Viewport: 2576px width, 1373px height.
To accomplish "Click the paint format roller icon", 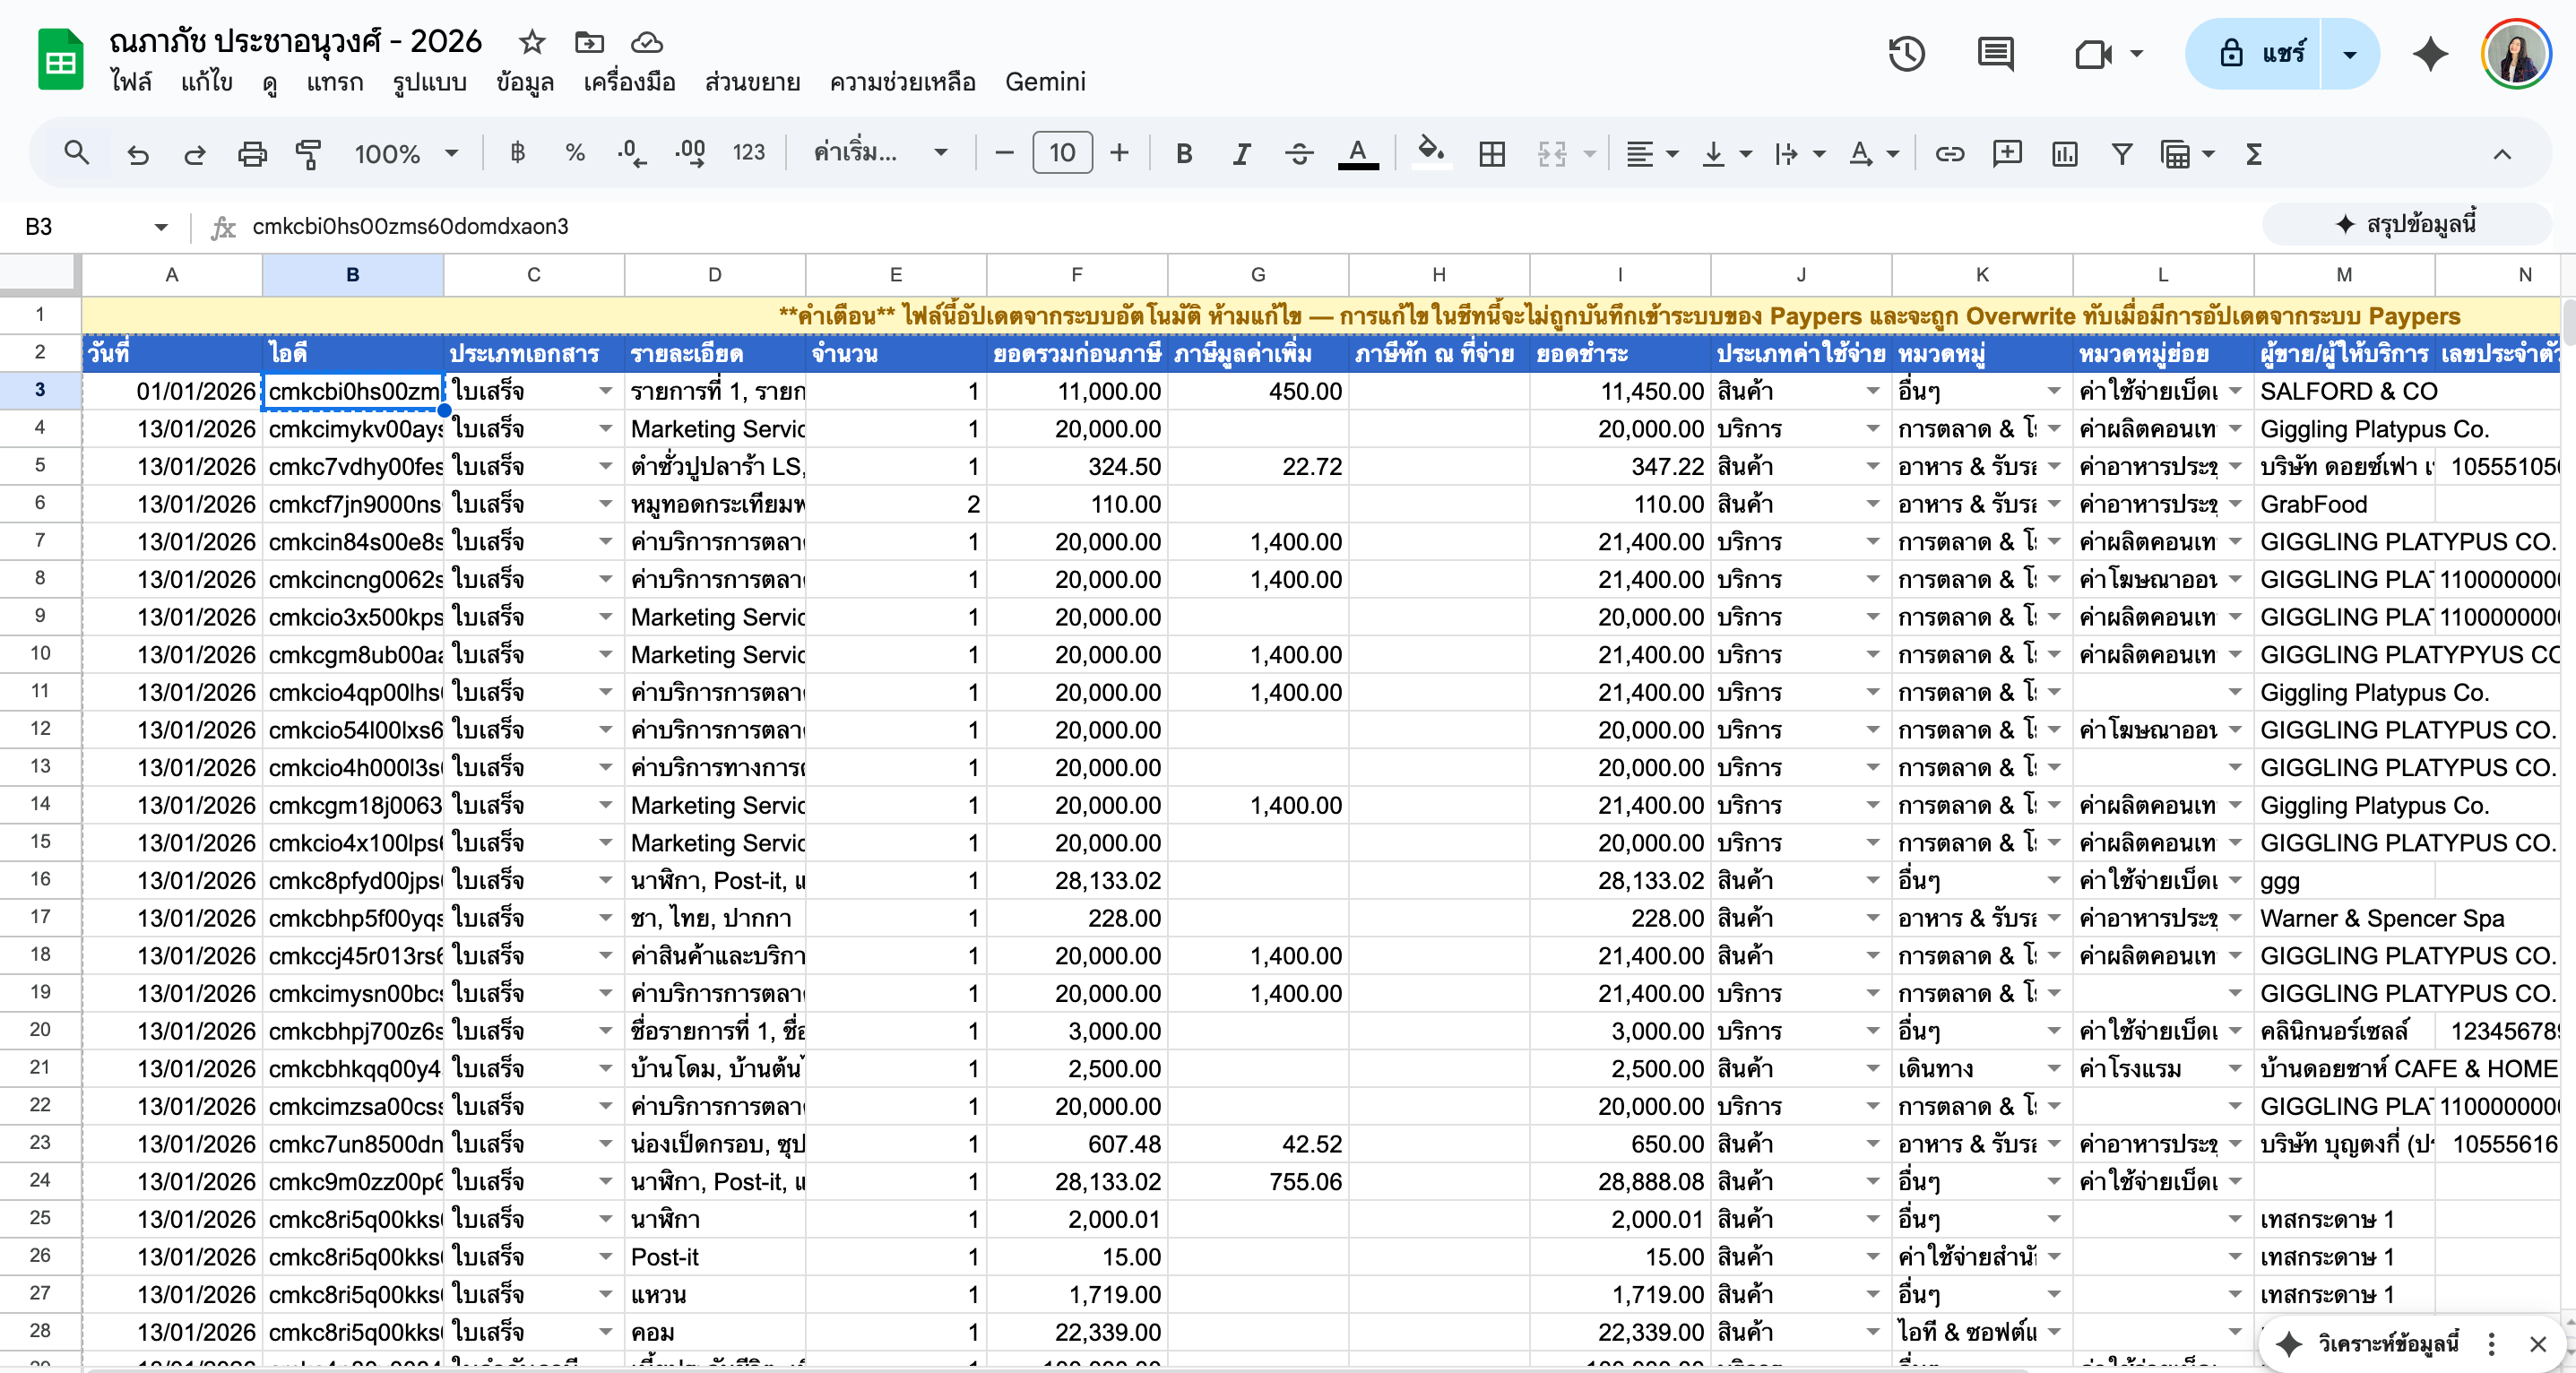I will pos(308,154).
